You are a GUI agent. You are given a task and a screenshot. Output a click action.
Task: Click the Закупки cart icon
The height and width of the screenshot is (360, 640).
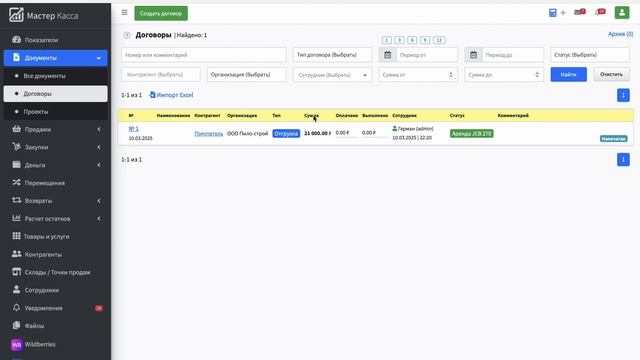tap(16, 147)
